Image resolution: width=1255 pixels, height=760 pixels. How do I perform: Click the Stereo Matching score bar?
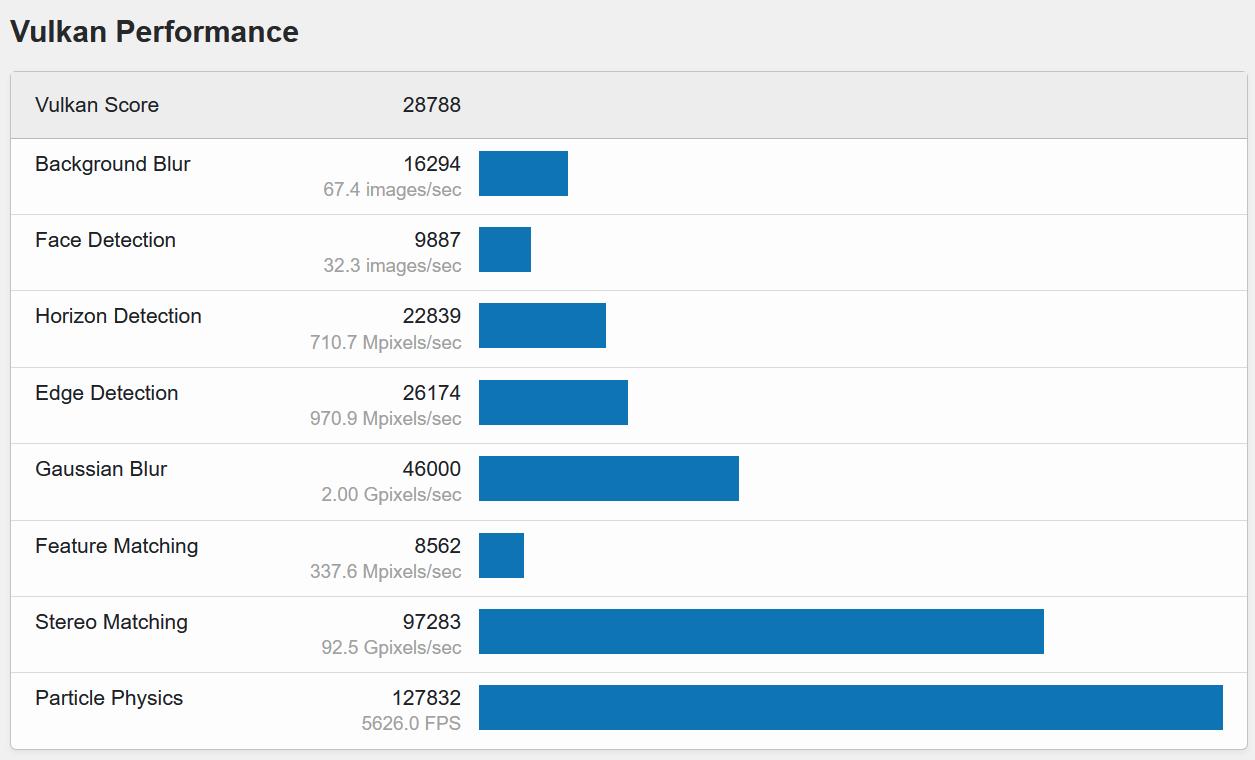(761, 631)
